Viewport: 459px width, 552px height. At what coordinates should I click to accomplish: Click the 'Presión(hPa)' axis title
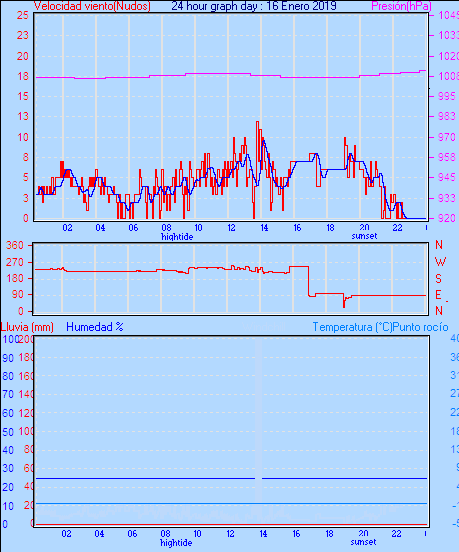click(401, 6)
